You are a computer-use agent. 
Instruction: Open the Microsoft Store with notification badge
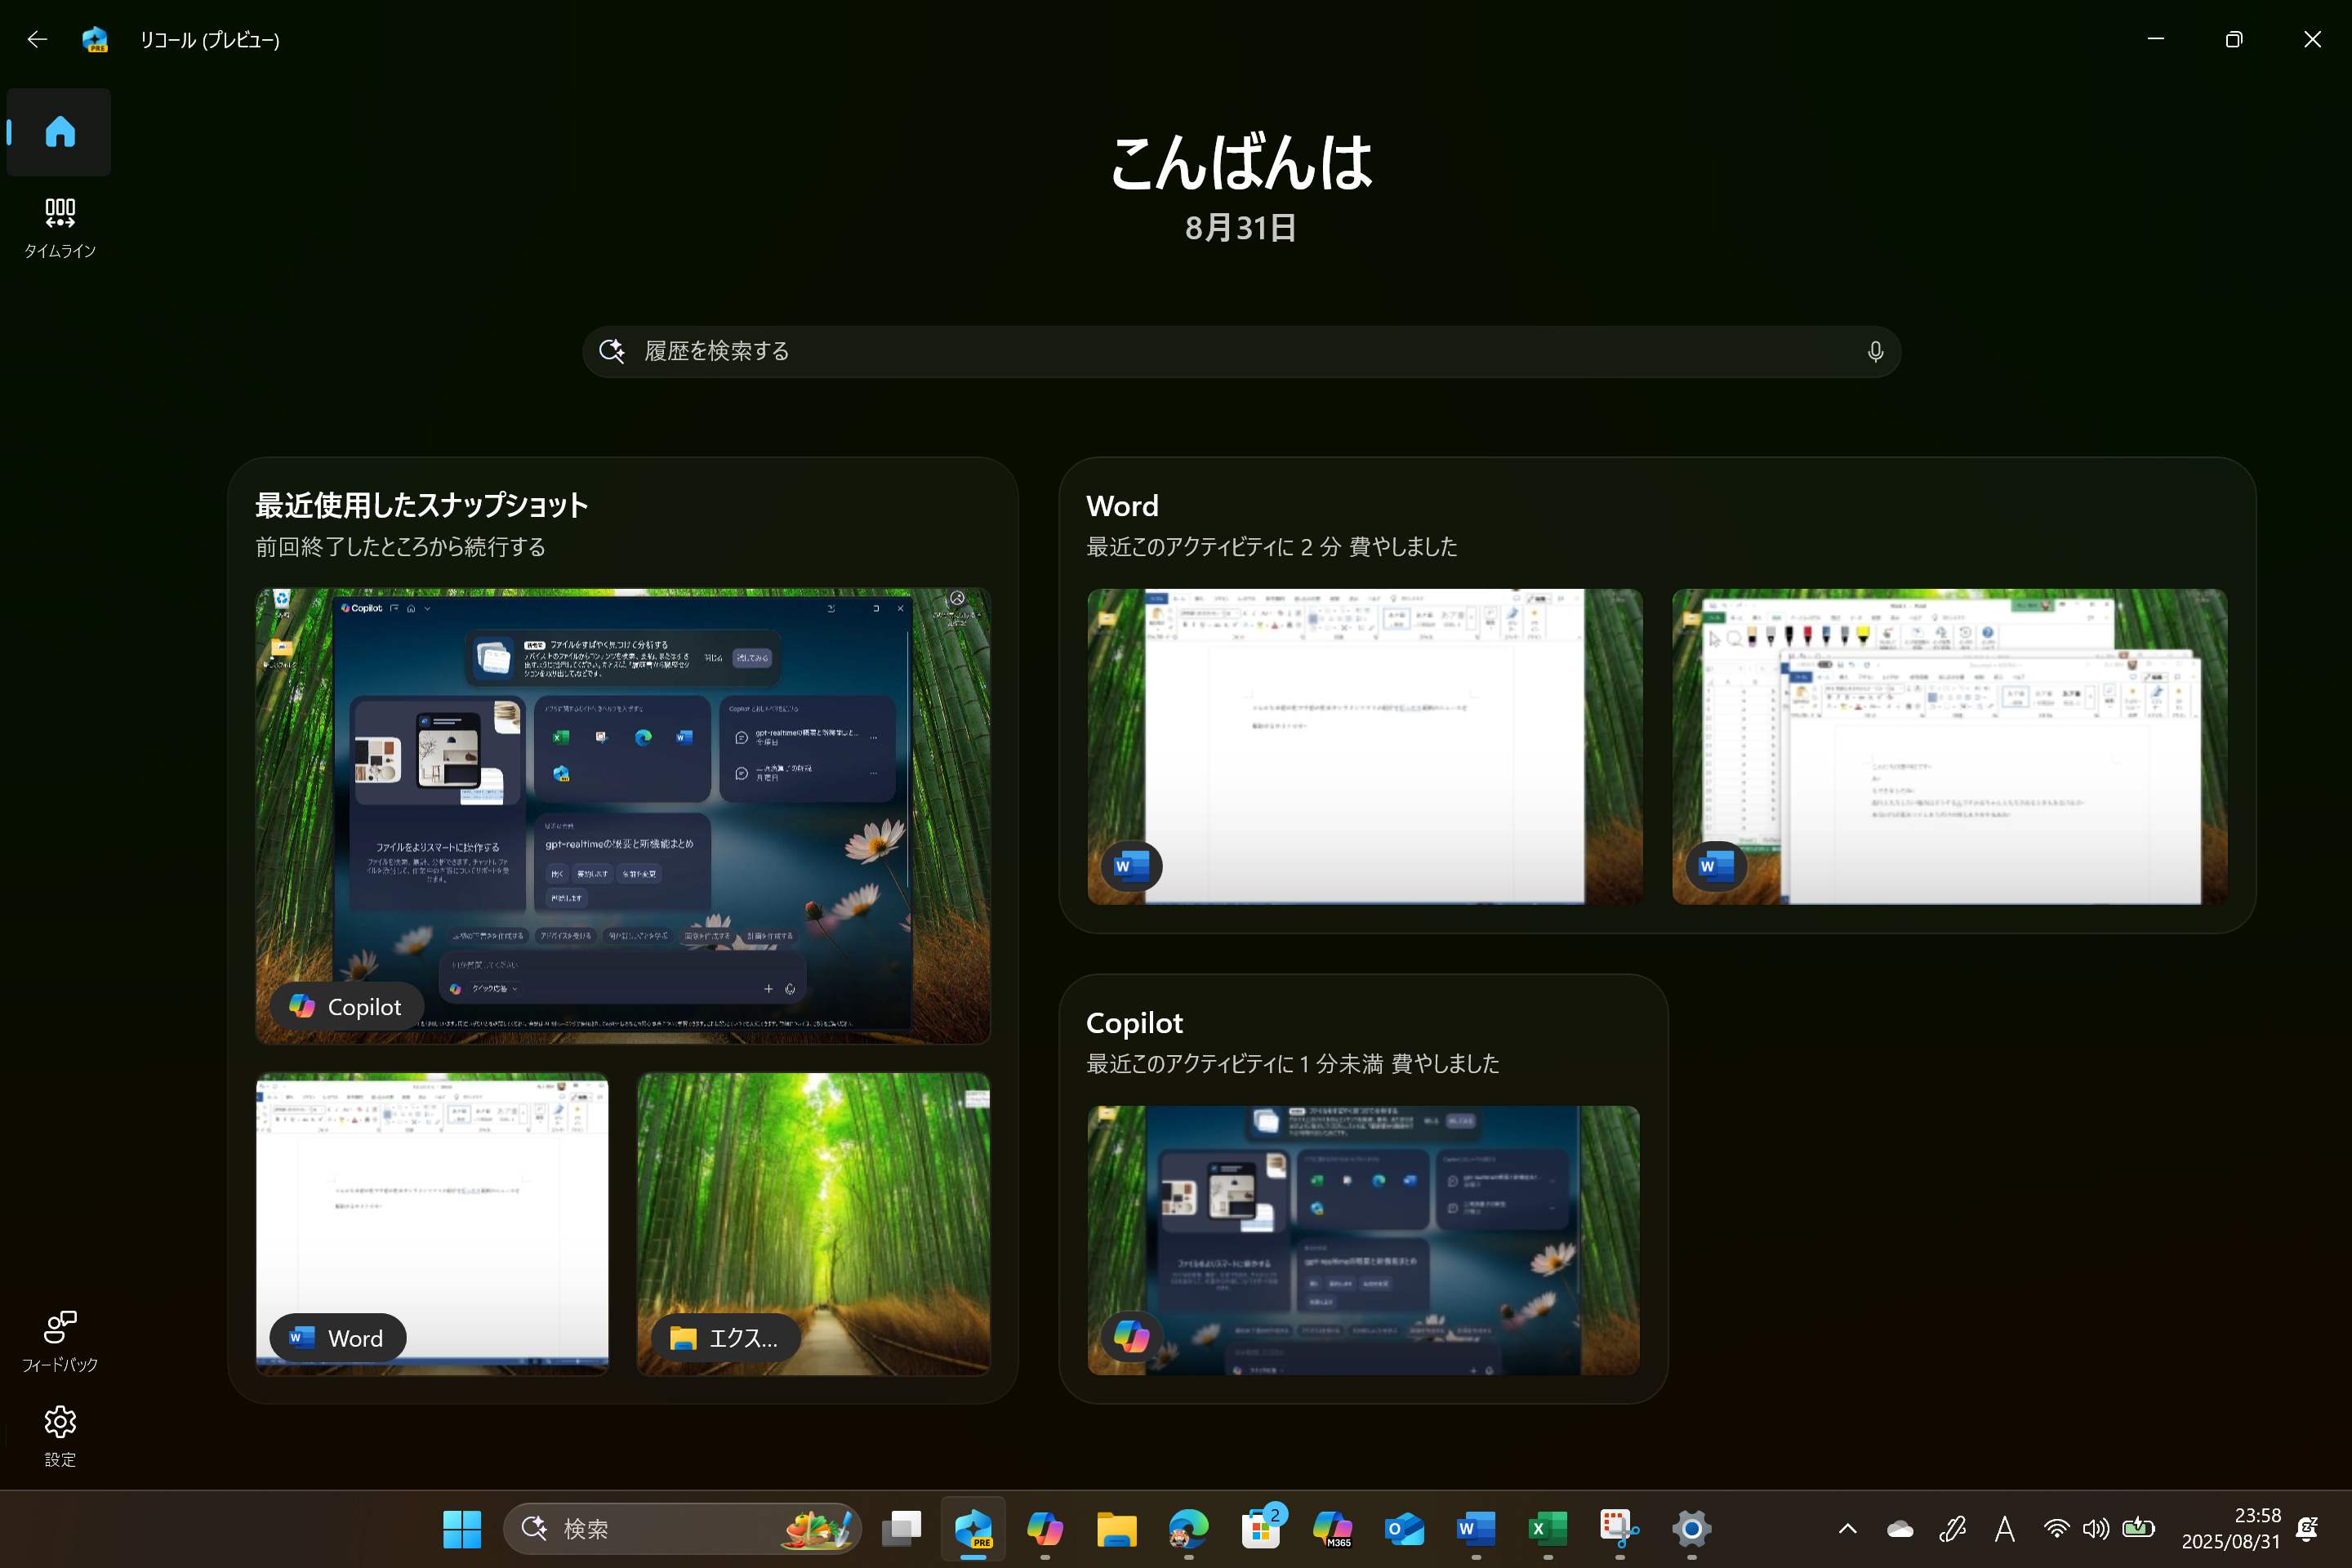coord(1262,1529)
